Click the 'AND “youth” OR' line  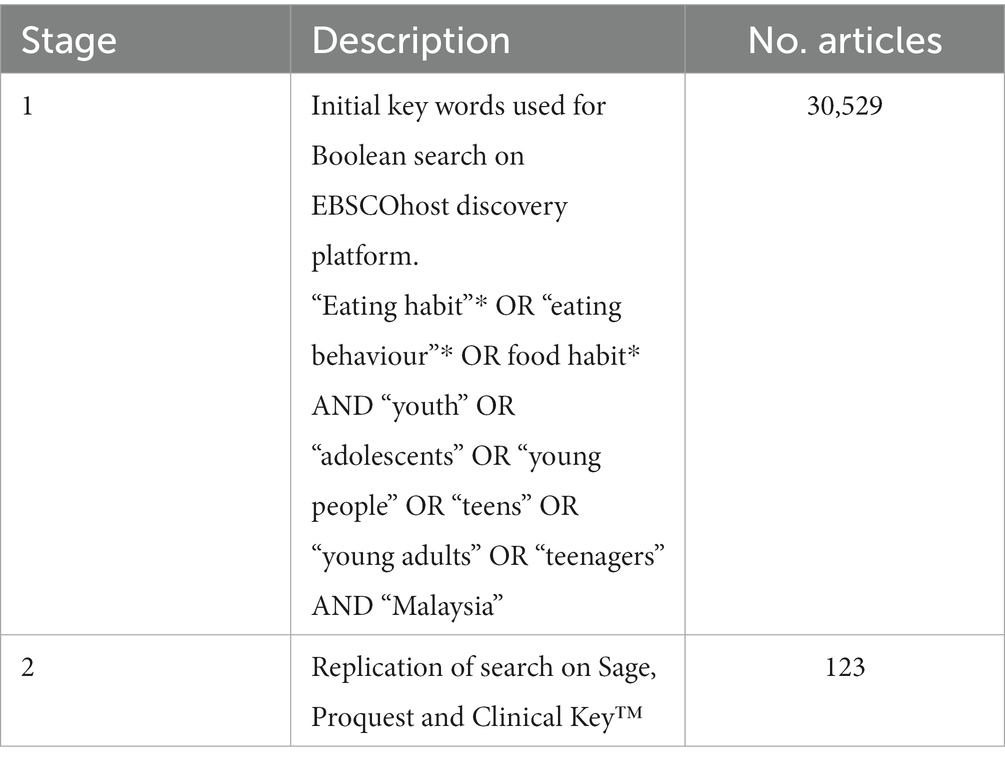tap(413, 406)
